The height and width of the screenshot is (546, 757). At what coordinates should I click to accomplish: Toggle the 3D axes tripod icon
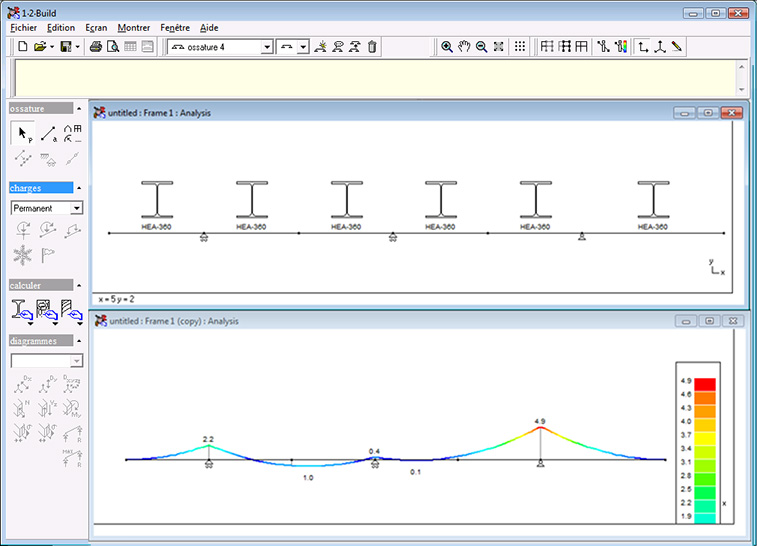coord(660,47)
